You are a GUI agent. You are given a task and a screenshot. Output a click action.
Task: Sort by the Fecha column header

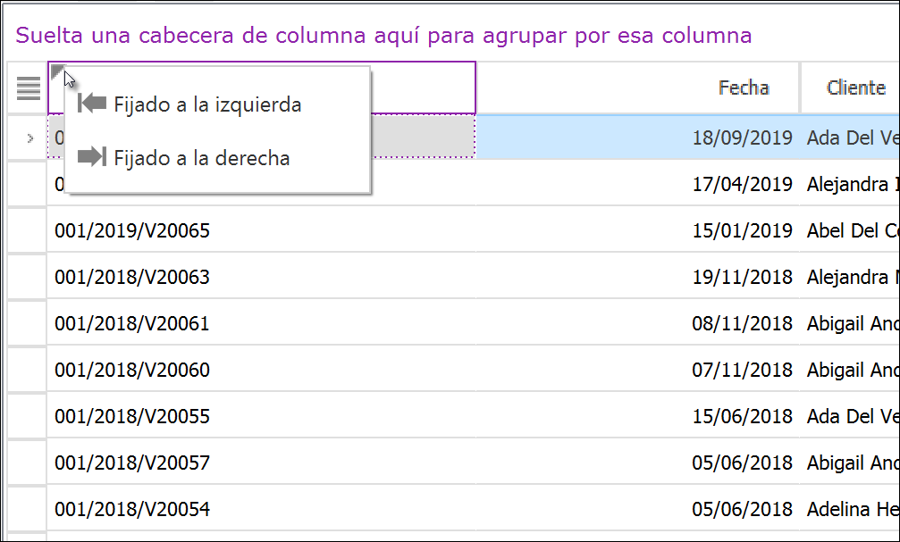point(743,88)
